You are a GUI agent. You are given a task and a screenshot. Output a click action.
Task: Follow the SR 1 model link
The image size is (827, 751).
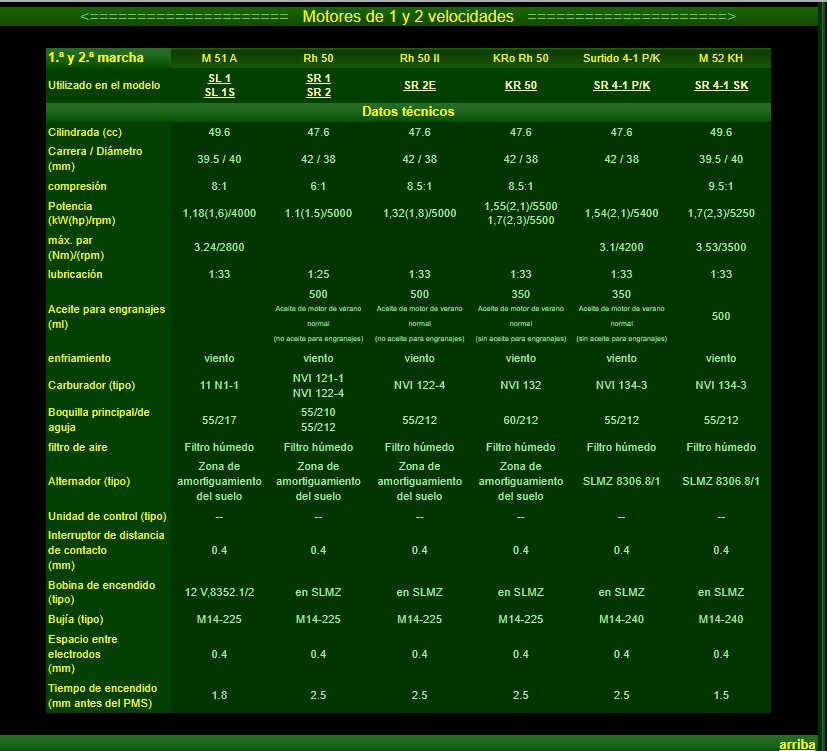(318, 78)
